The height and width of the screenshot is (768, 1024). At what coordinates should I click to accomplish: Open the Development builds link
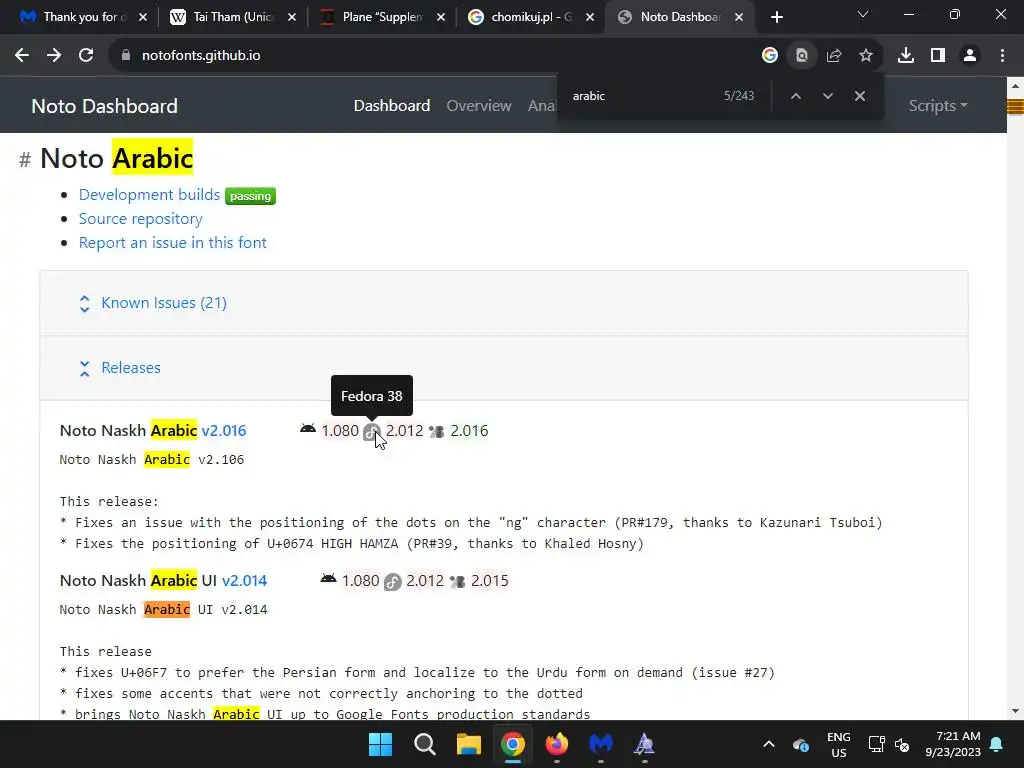149,195
